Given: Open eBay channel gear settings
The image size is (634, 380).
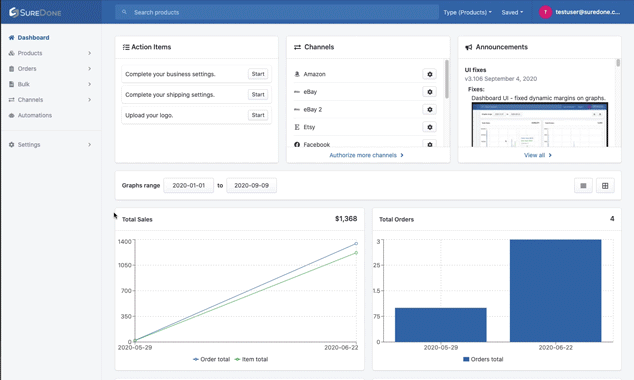Looking at the screenshot, I should click(x=429, y=92).
